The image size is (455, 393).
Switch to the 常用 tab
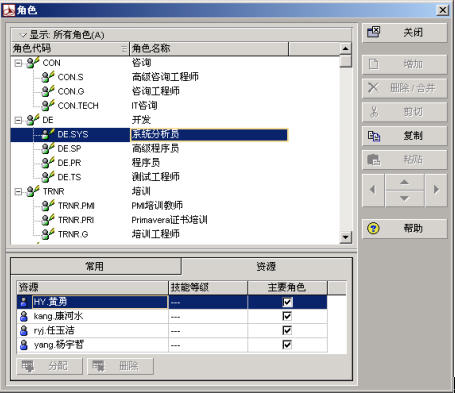point(96,266)
